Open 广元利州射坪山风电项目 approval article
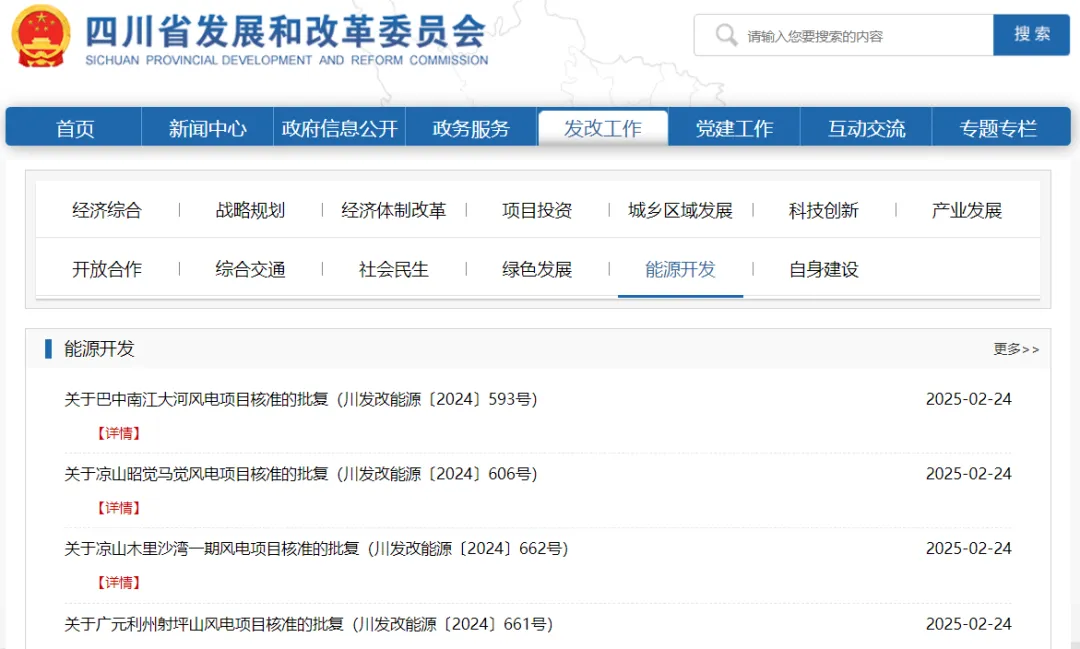Screen dimensions: 1080x649 pos(308,624)
